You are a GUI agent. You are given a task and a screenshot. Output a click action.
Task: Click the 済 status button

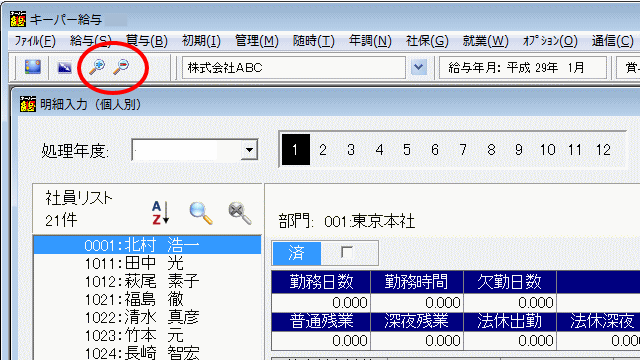(x=297, y=253)
